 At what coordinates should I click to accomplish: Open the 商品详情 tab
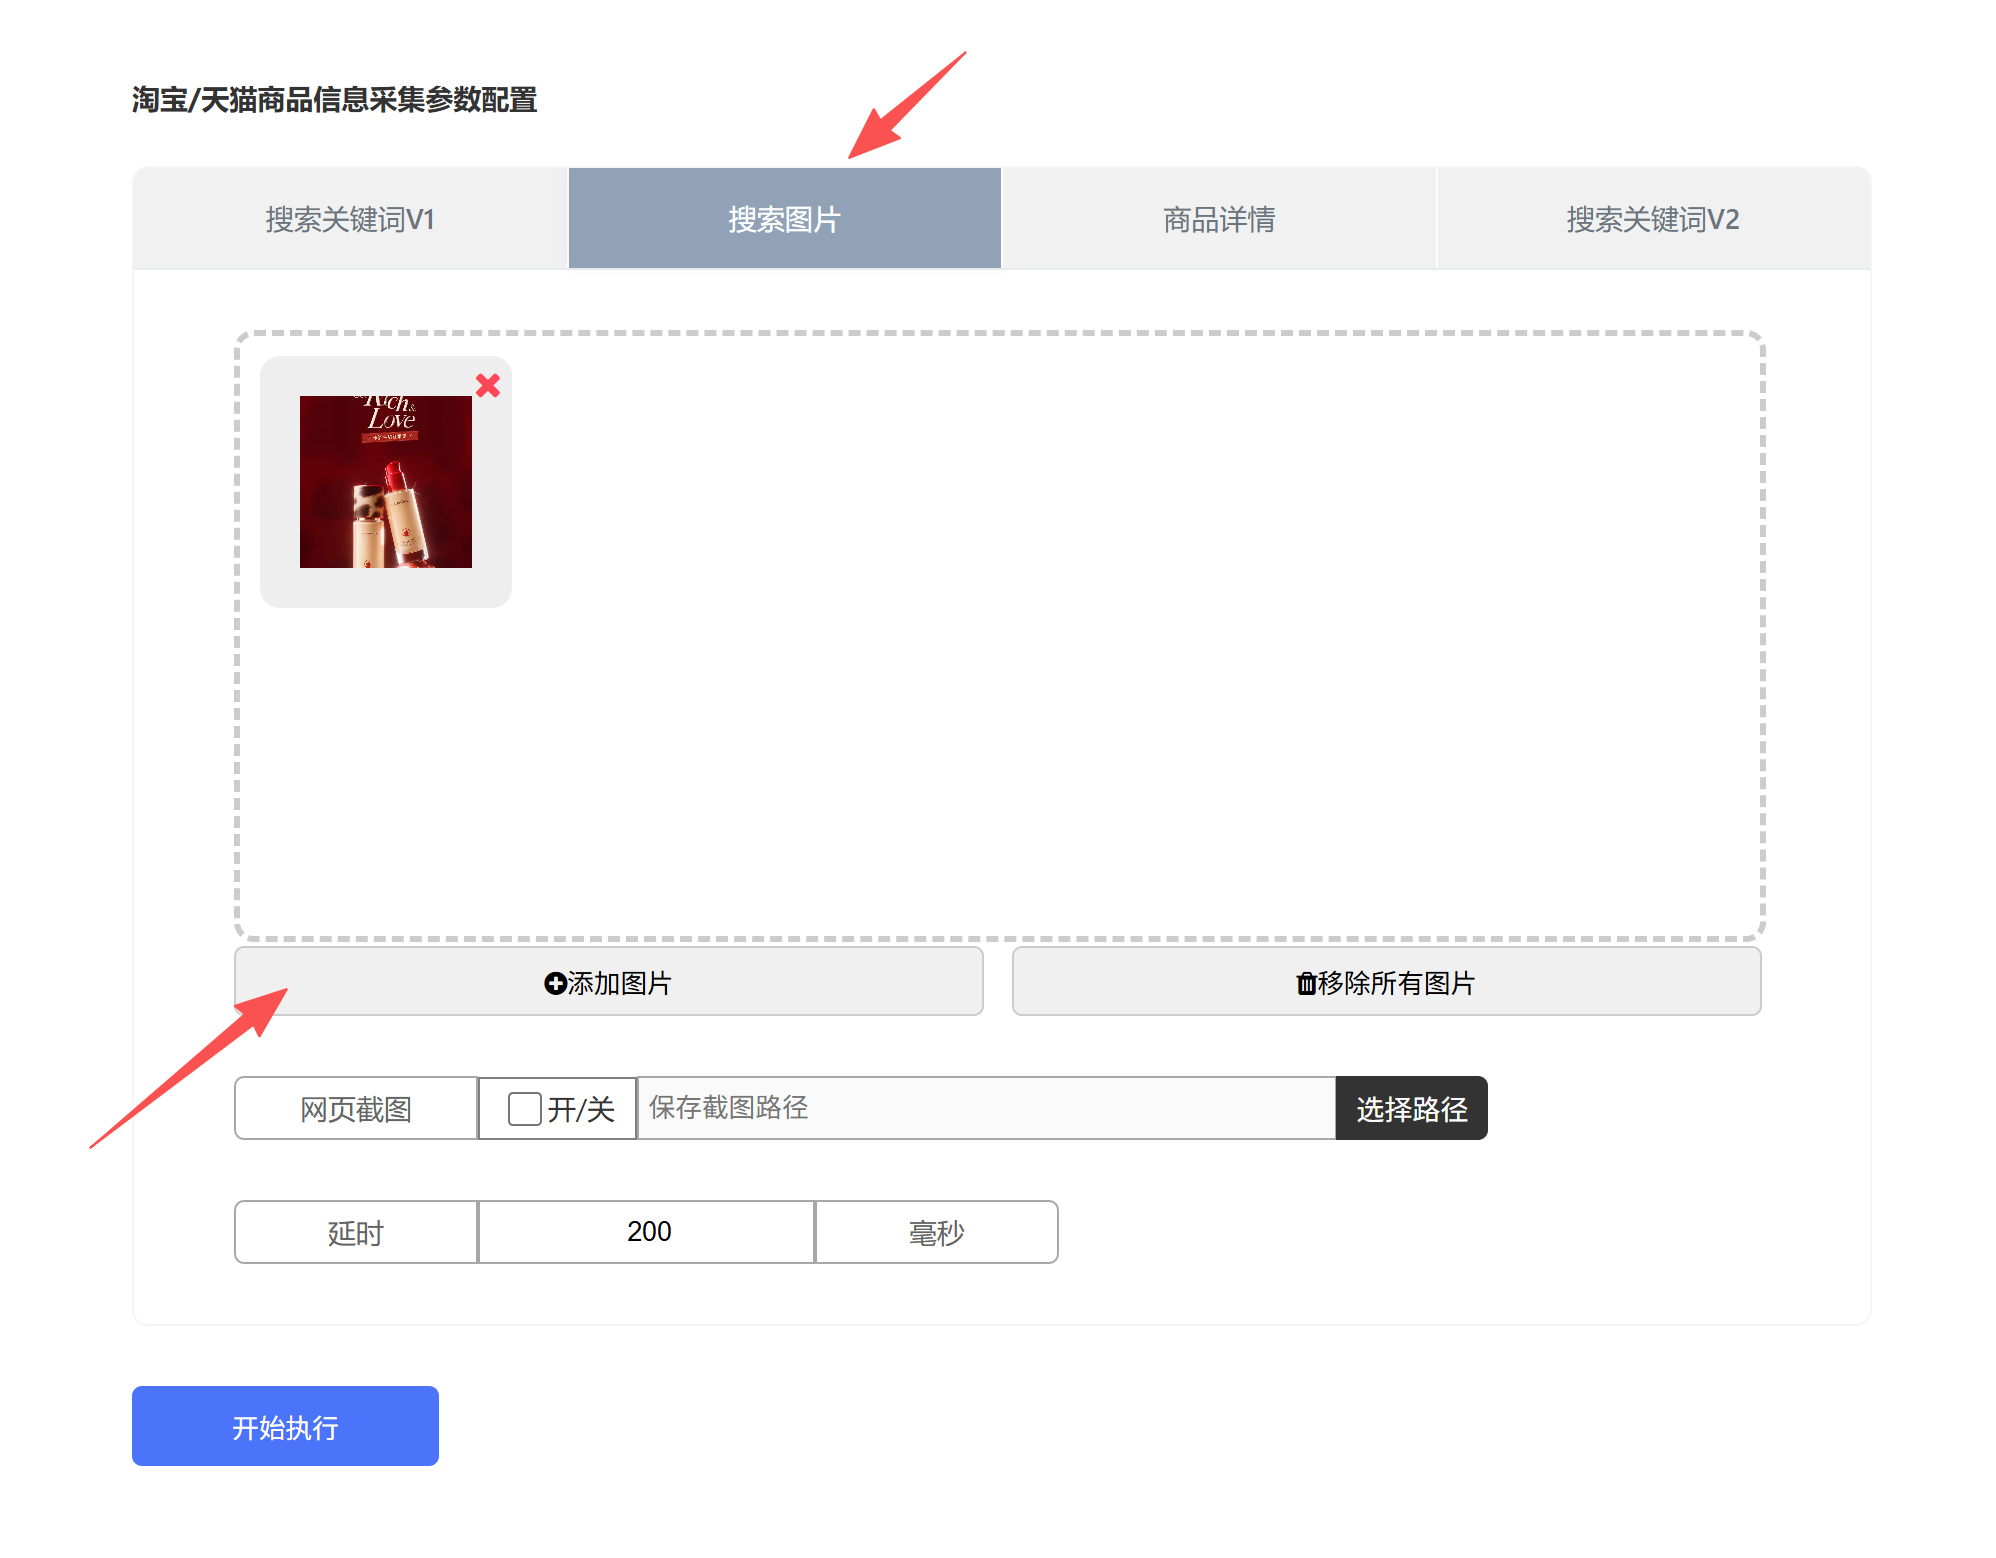pyautogui.click(x=1219, y=219)
